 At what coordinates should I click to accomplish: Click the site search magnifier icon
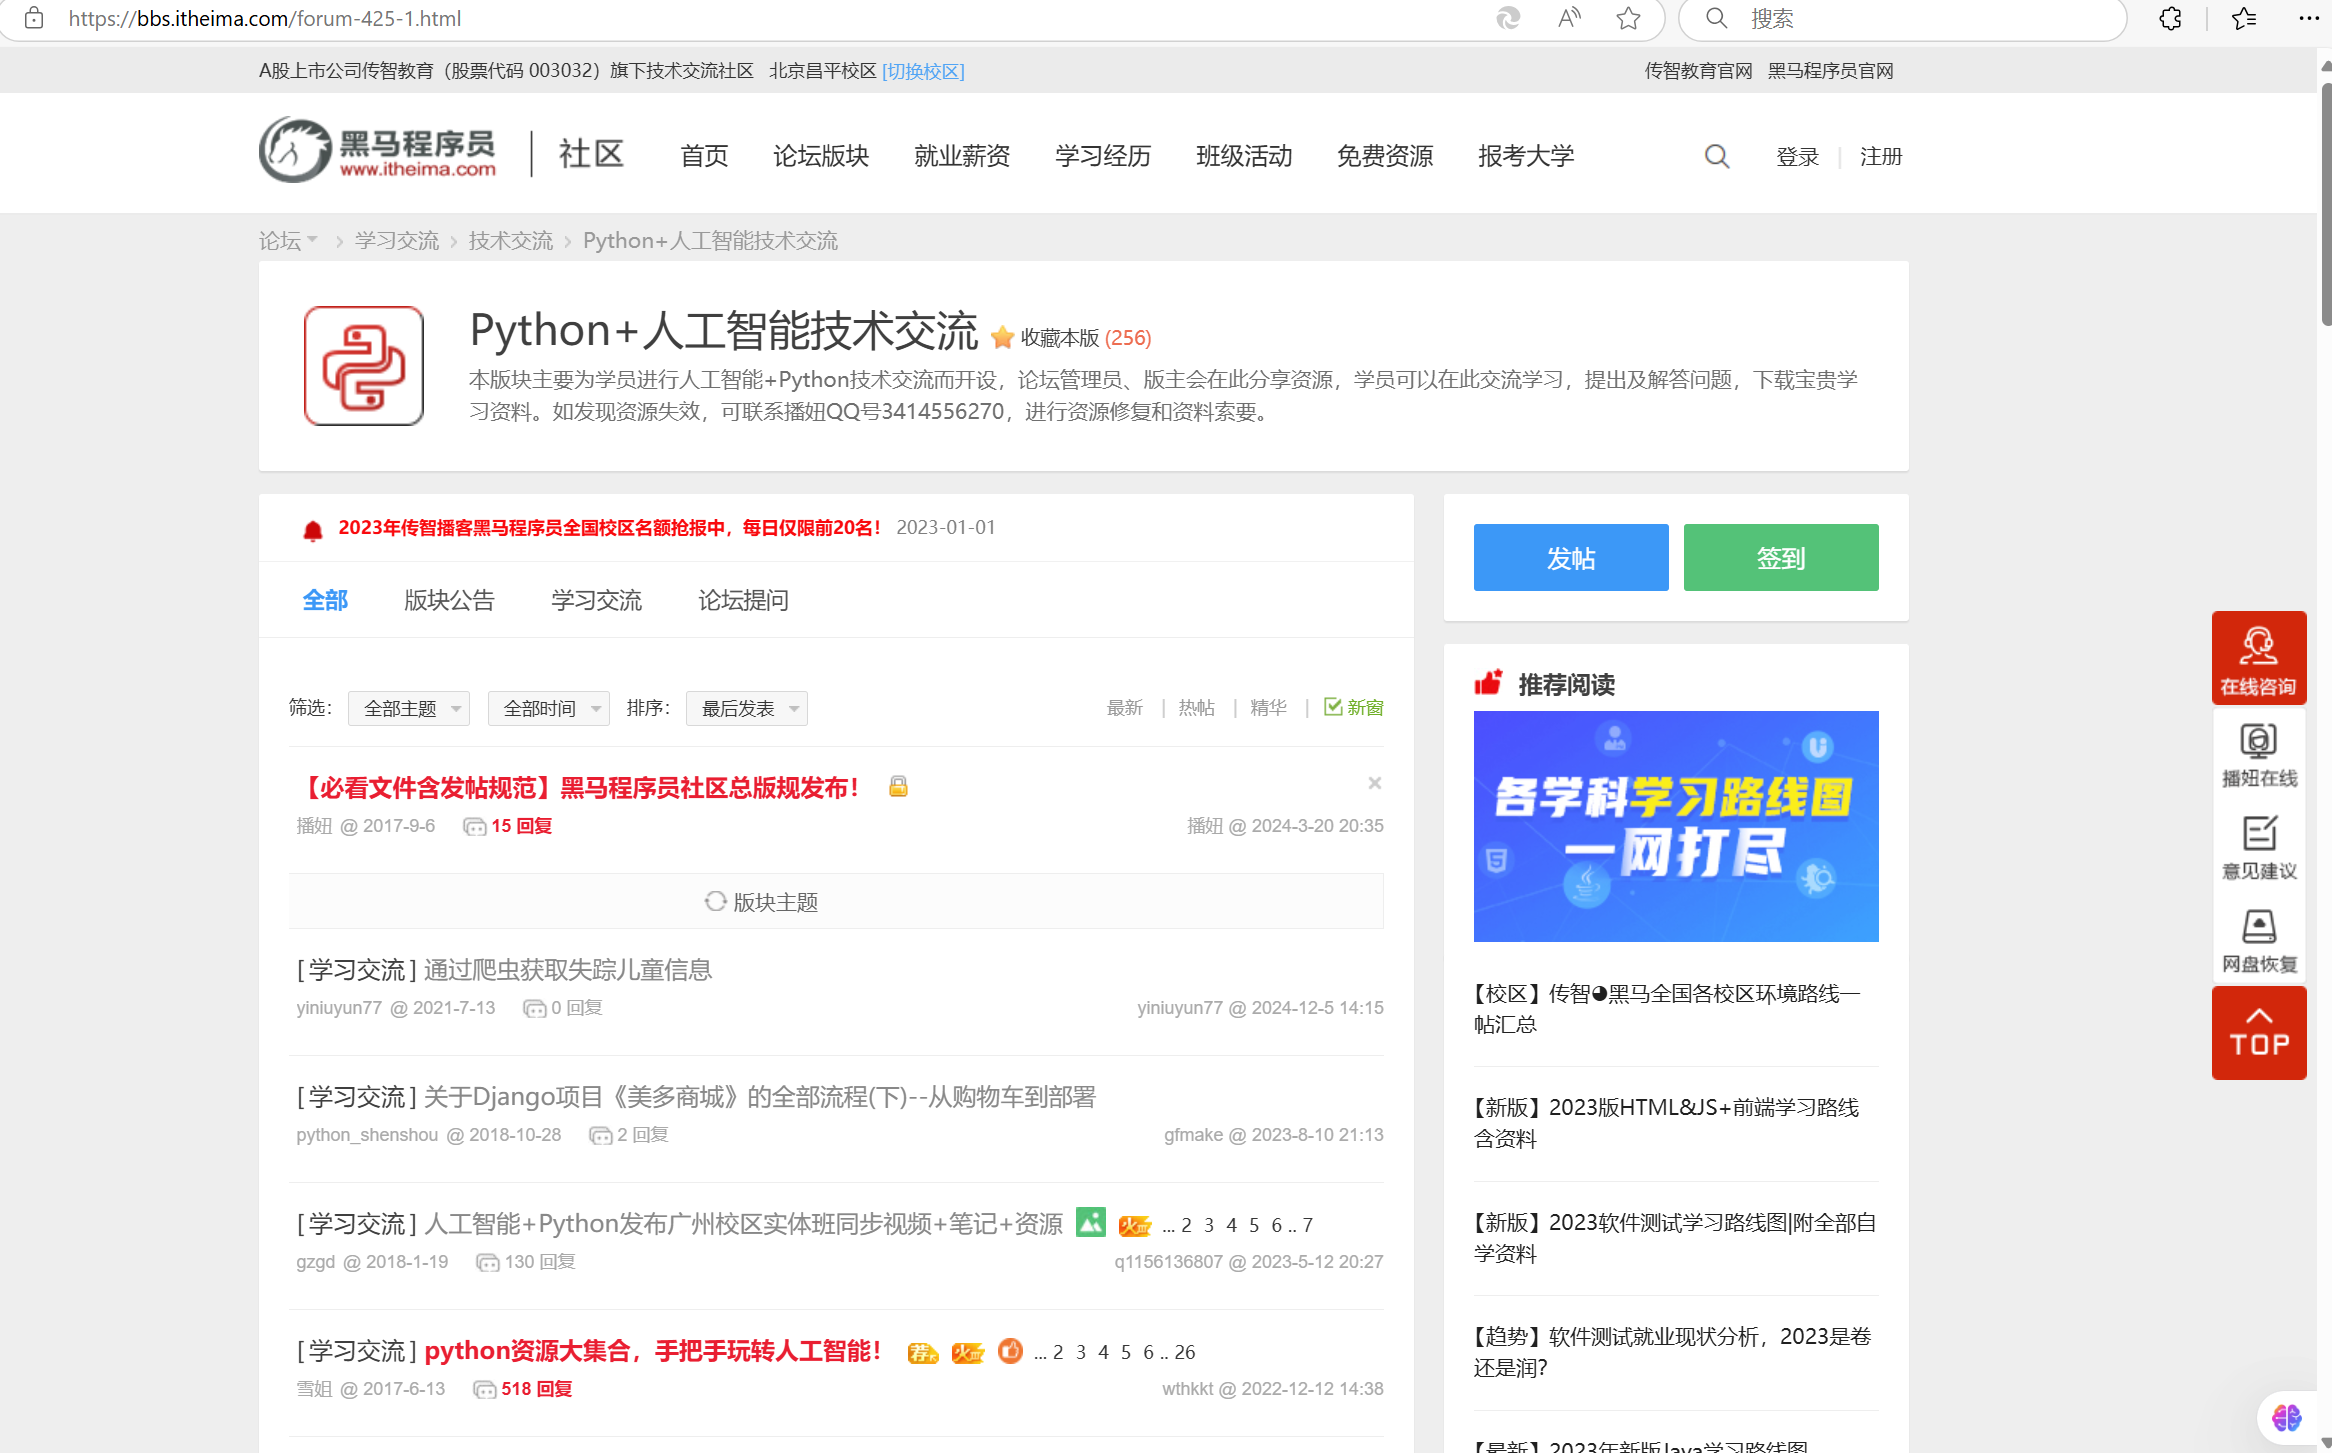coord(1716,157)
